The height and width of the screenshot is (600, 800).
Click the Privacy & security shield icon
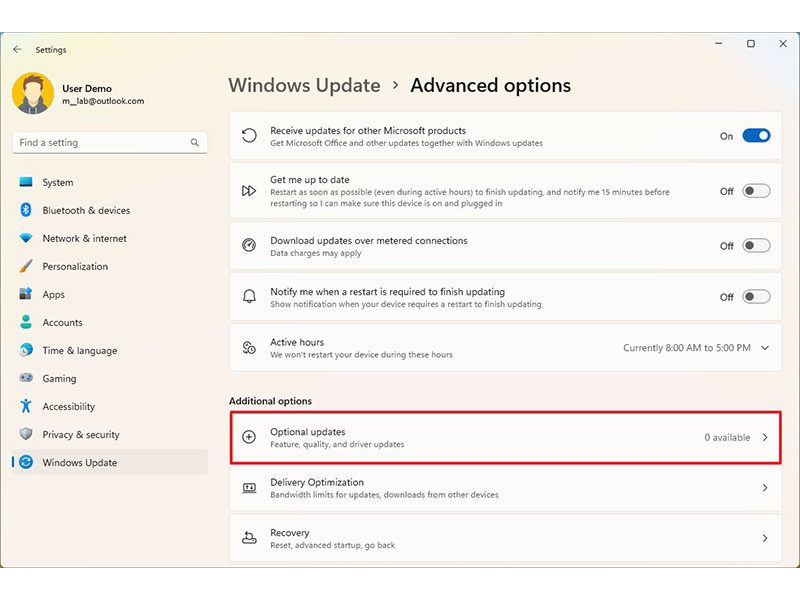(26, 434)
